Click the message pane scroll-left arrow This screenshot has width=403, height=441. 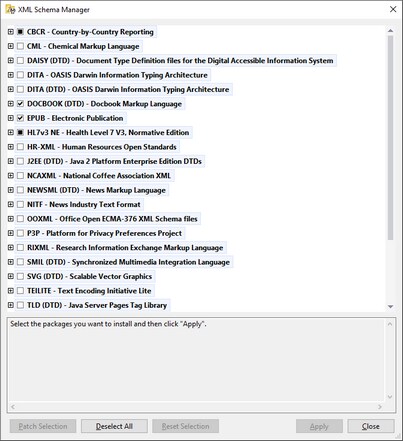13,407
